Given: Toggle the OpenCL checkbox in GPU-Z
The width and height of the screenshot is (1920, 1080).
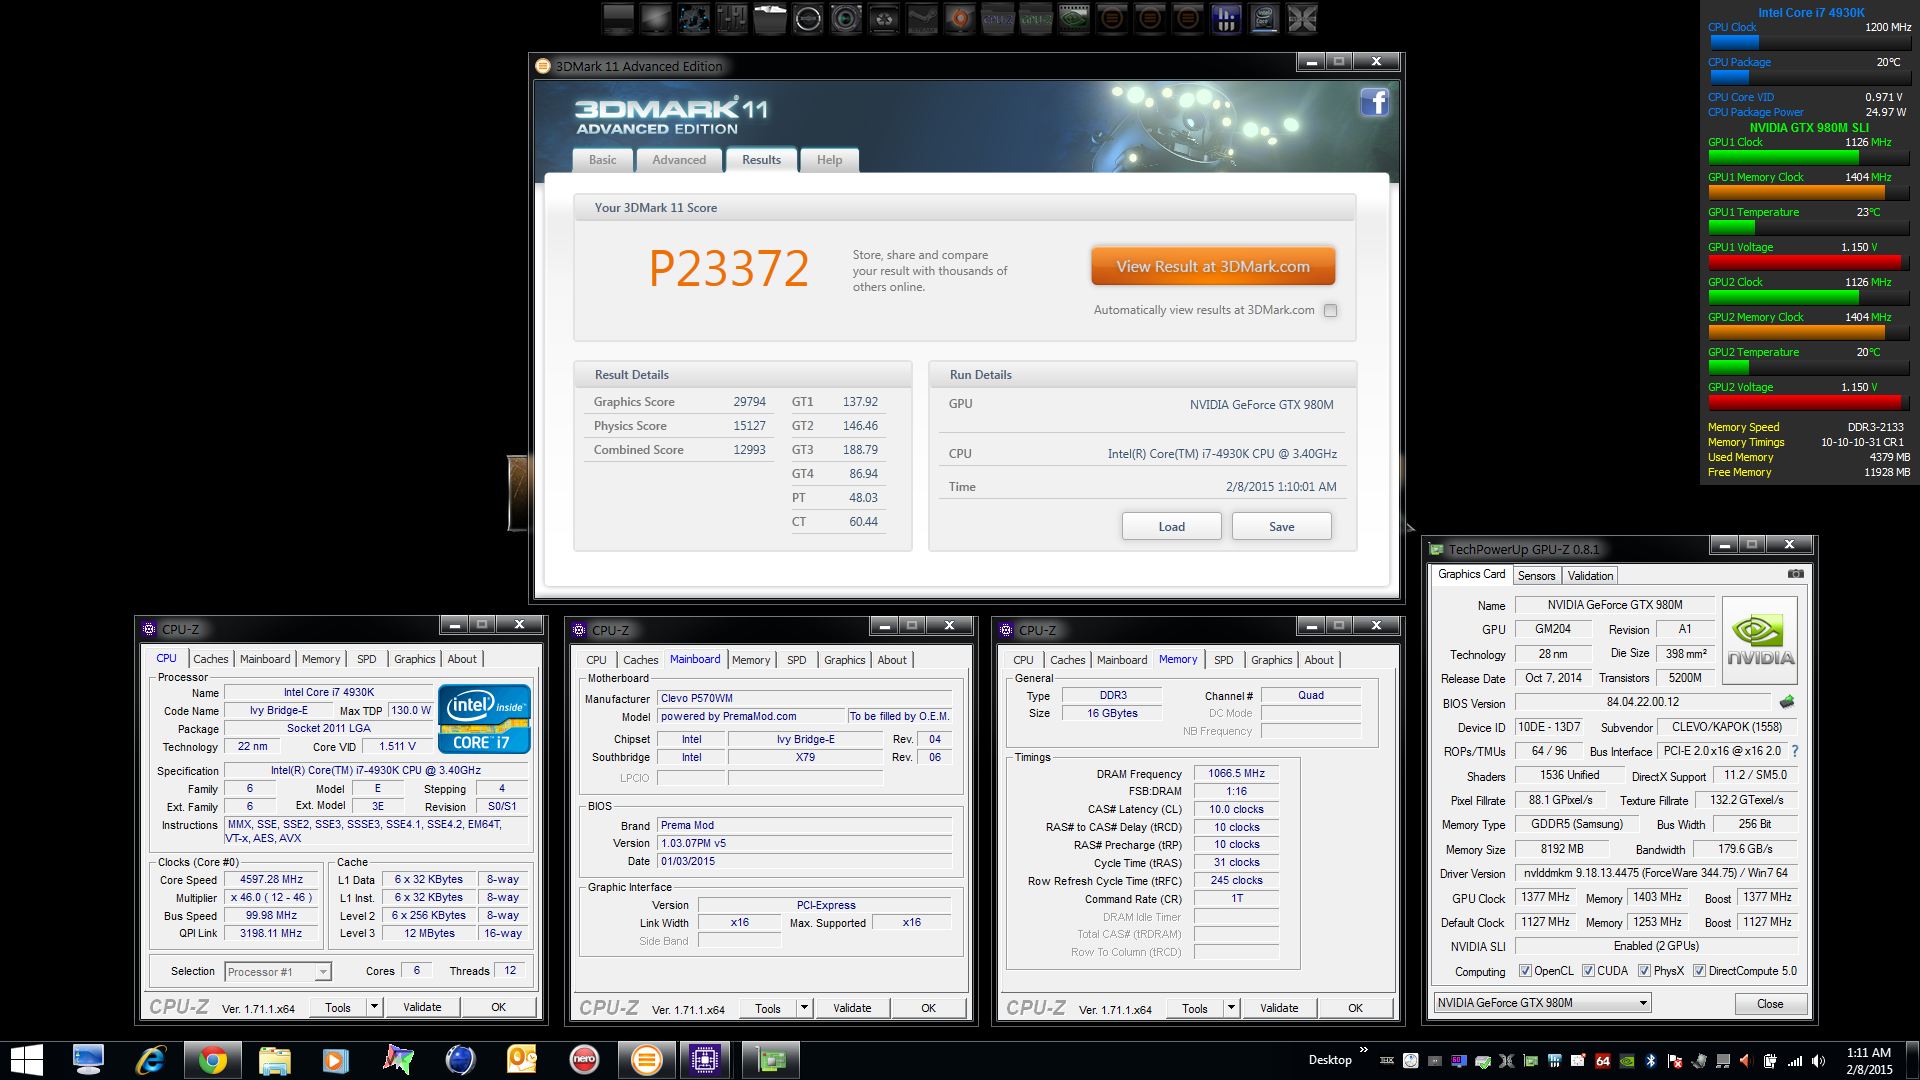Looking at the screenshot, I should coord(1525,971).
